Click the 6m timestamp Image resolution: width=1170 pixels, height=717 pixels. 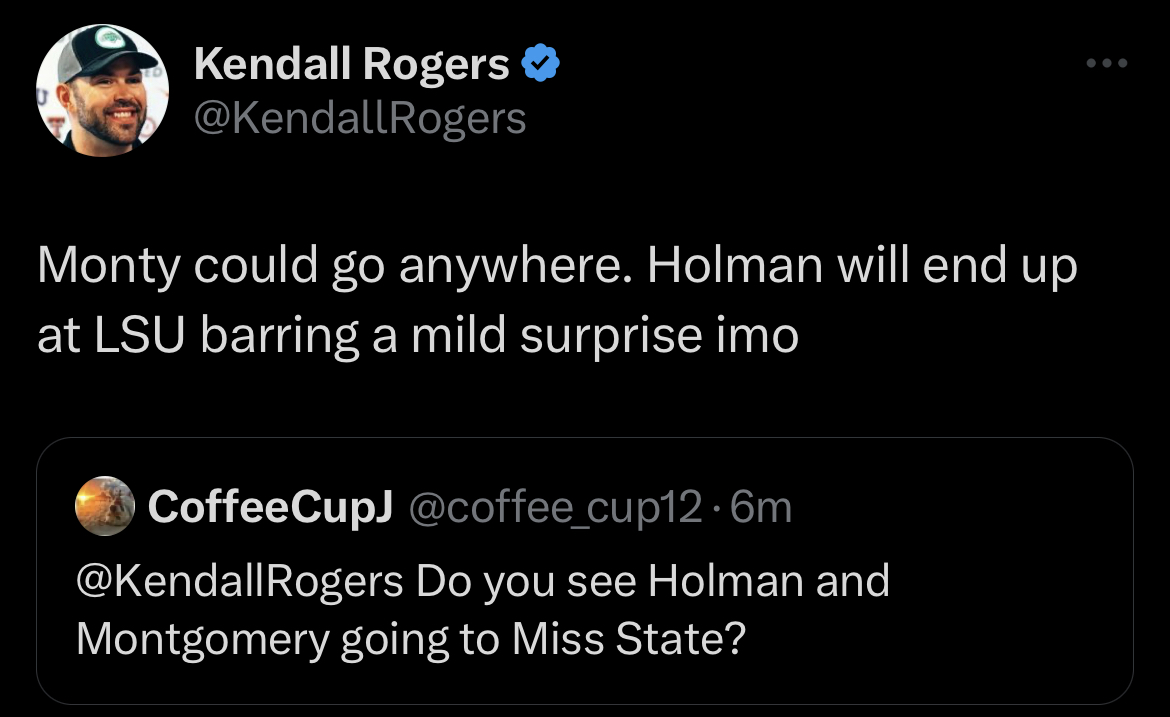pyautogui.click(x=762, y=507)
